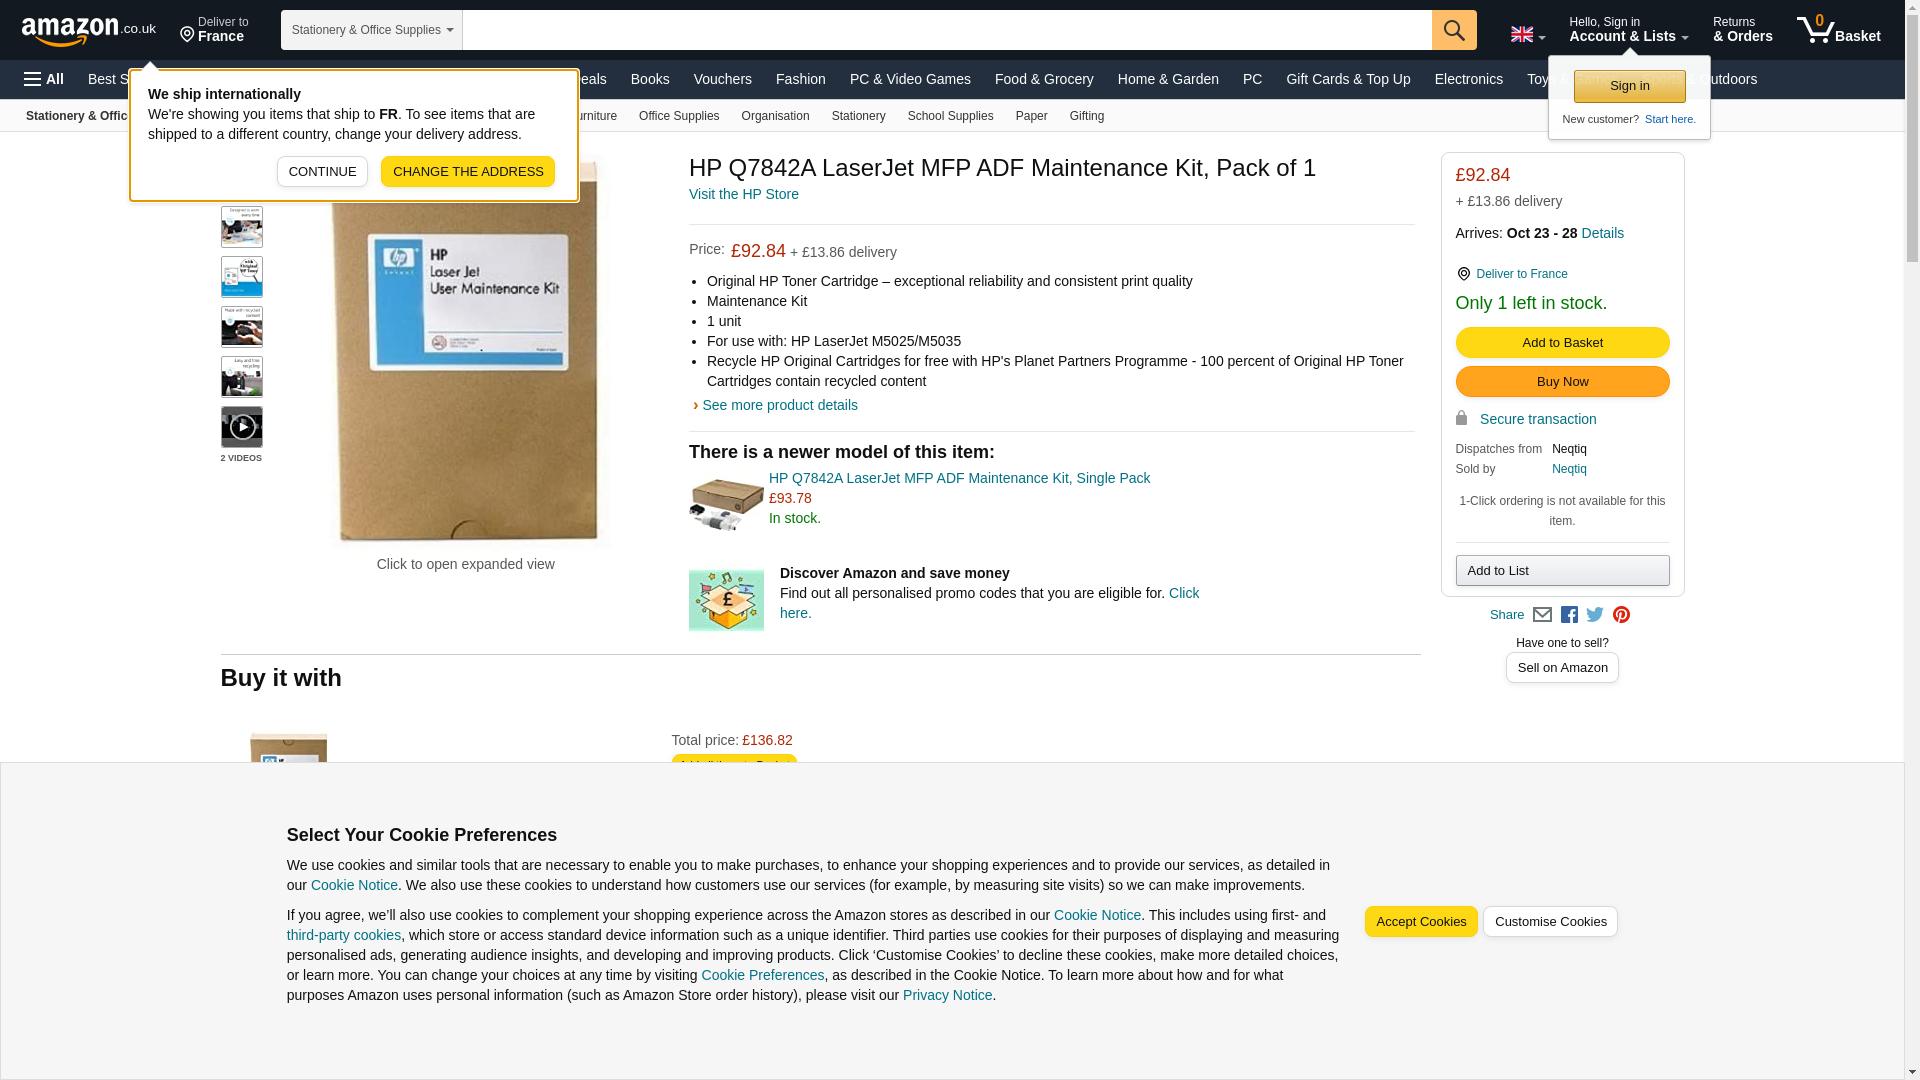Viewport: 1920px width, 1080px height.
Task: Go to Amazon.co.uk home logo
Action: point(88,30)
